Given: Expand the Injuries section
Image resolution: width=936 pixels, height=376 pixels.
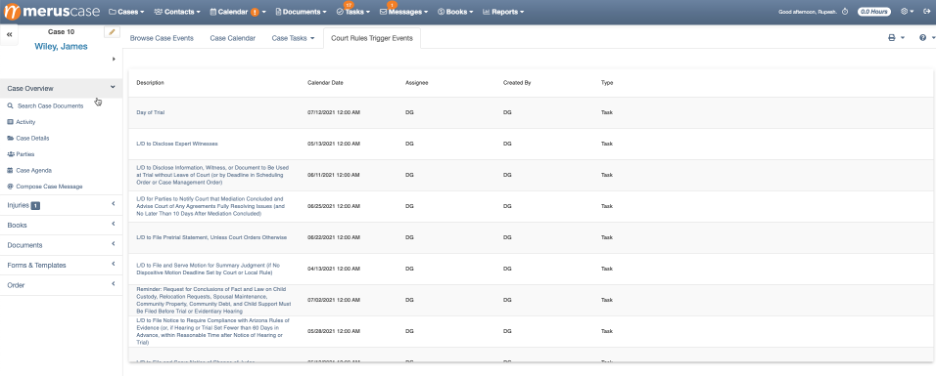Looking at the screenshot, I should (61, 205).
